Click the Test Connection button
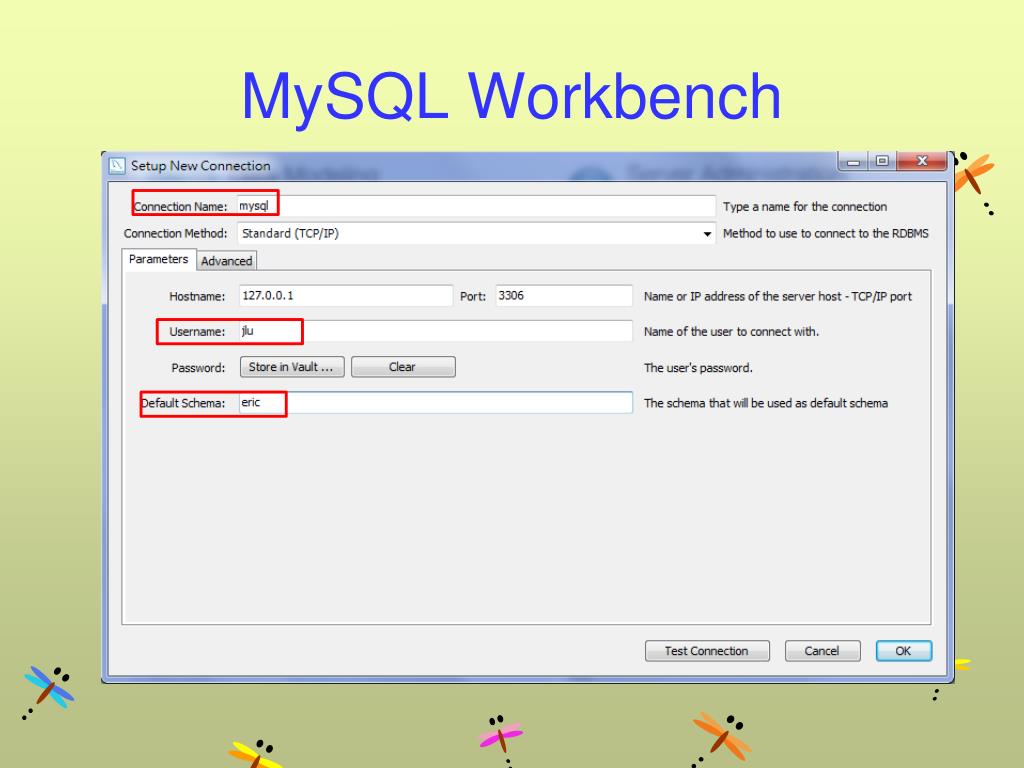 pyautogui.click(x=707, y=651)
